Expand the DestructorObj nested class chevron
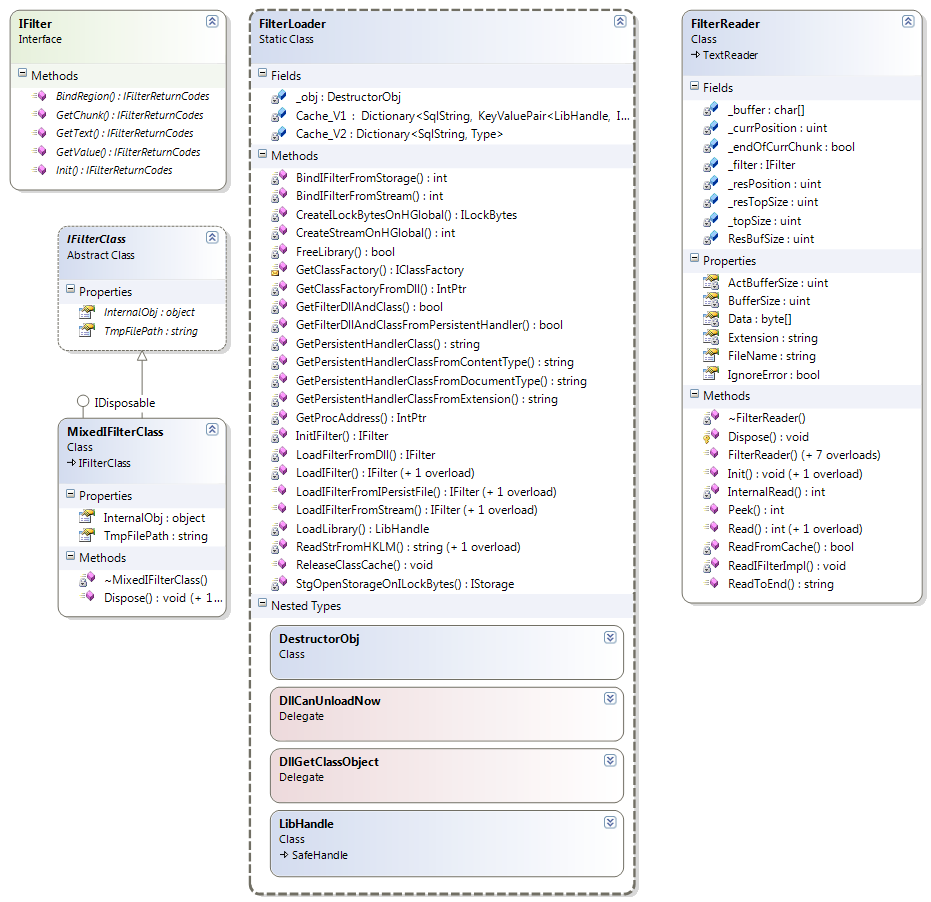This screenshot has height=902, width=931. [610, 637]
